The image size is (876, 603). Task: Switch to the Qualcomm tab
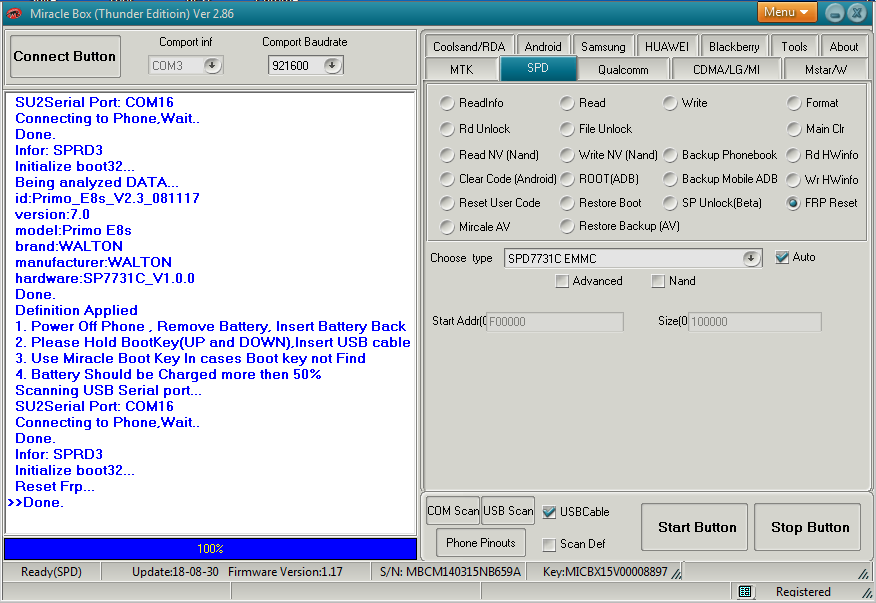point(623,69)
